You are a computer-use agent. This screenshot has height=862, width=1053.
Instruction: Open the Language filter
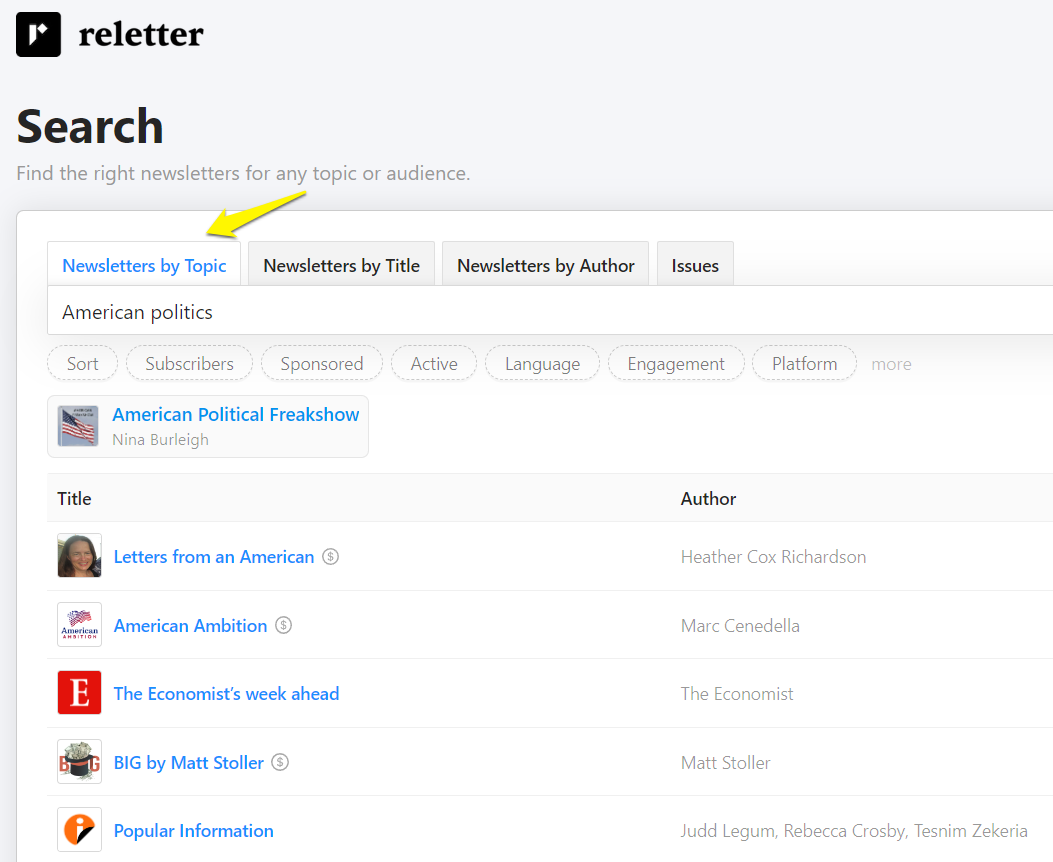(542, 363)
